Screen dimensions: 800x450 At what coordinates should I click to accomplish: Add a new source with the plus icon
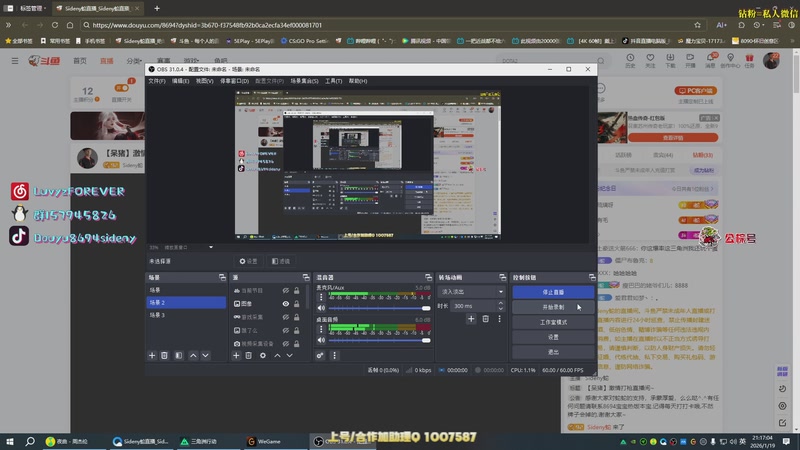pyautogui.click(x=236, y=356)
